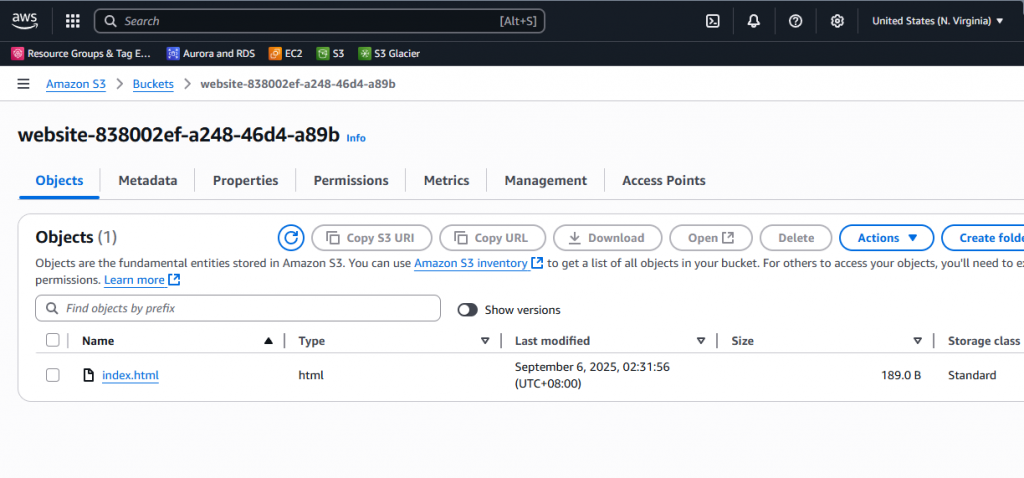Sort by Name column ascending arrow
This screenshot has width=1024, height=478.
tap(268, 341)
